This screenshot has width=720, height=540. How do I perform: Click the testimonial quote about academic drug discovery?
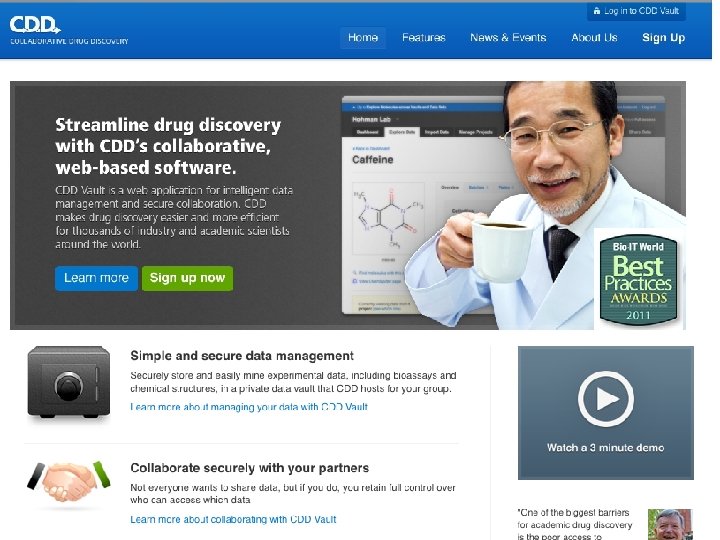click(575, 525)
